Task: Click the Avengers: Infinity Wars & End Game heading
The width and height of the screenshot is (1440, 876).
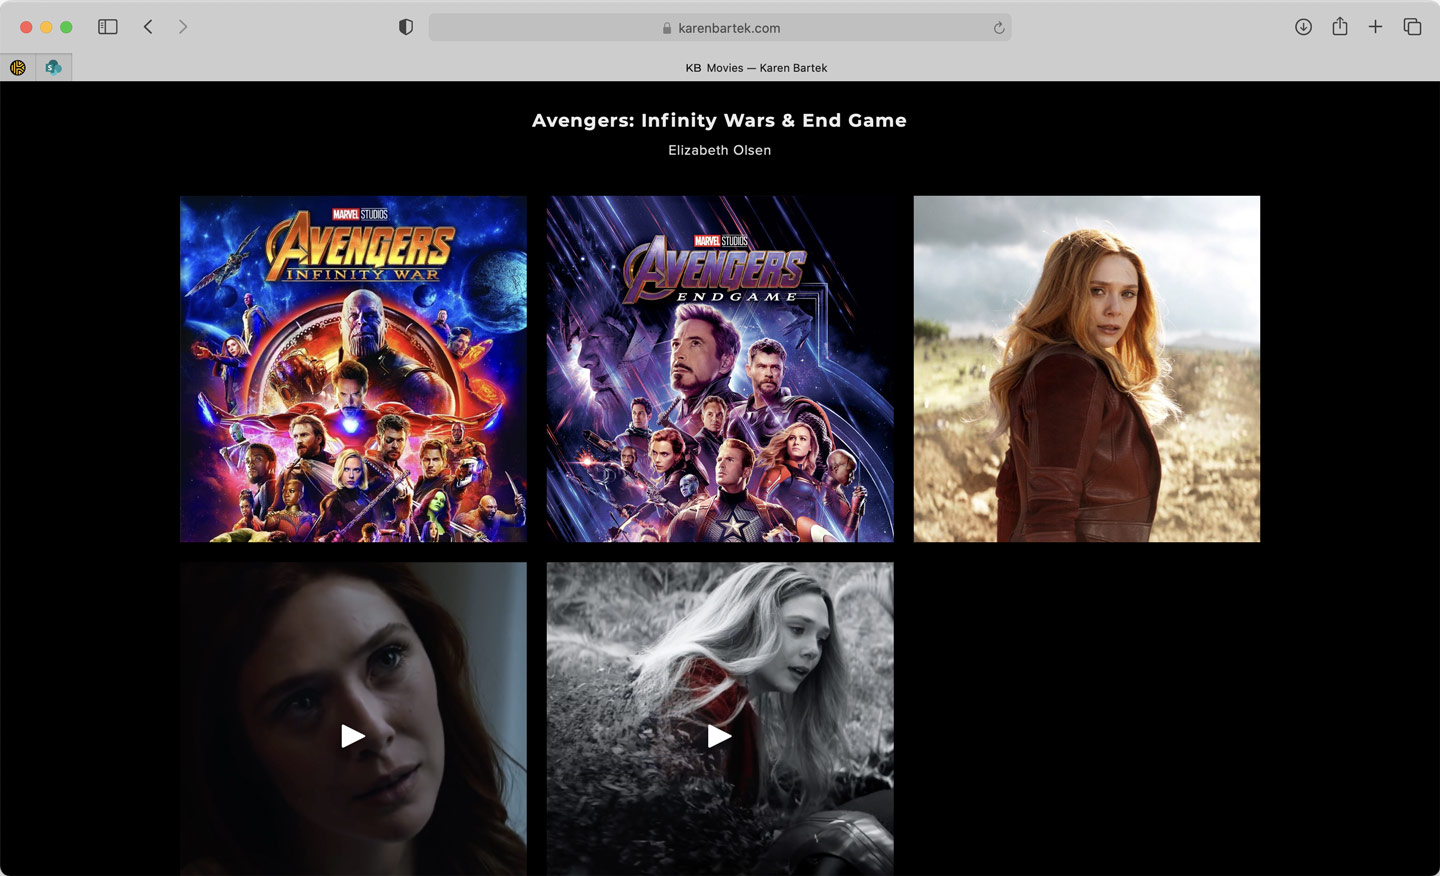Action: (719, 120)
